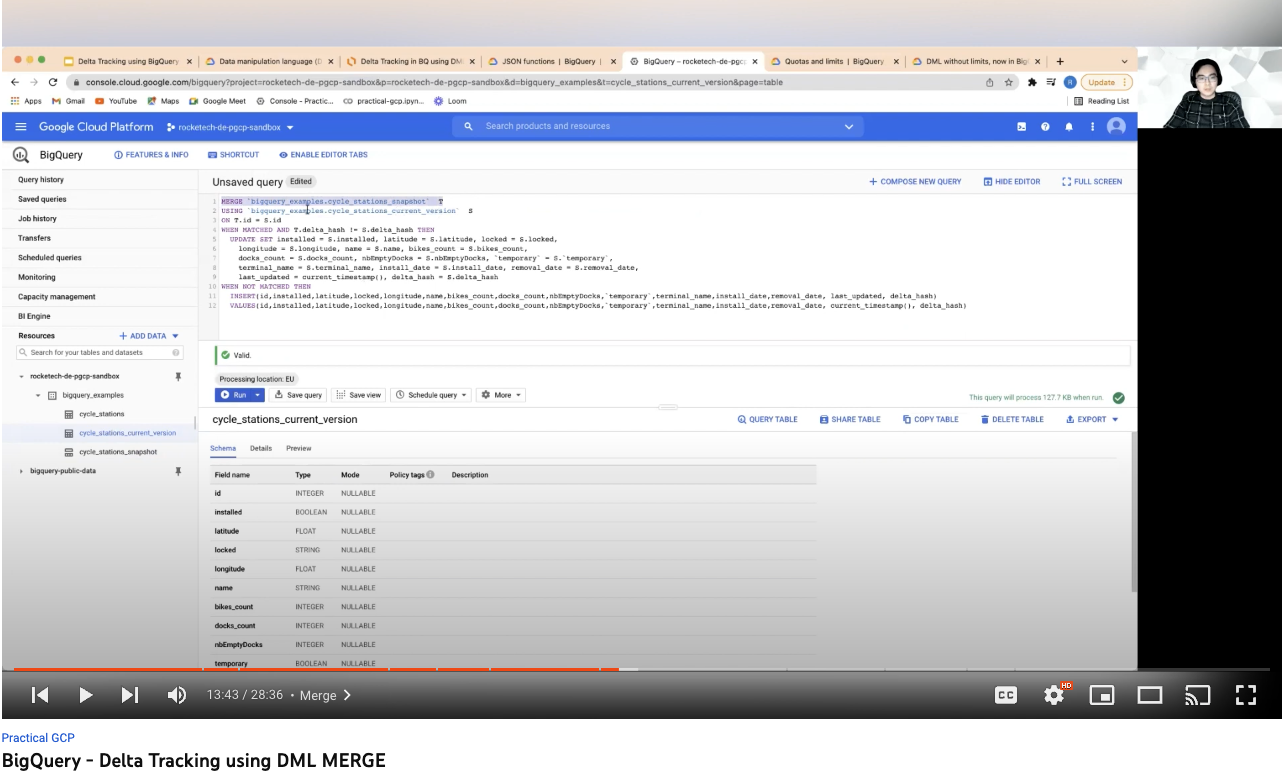Click the browser reload button

(x=53, y=82)
